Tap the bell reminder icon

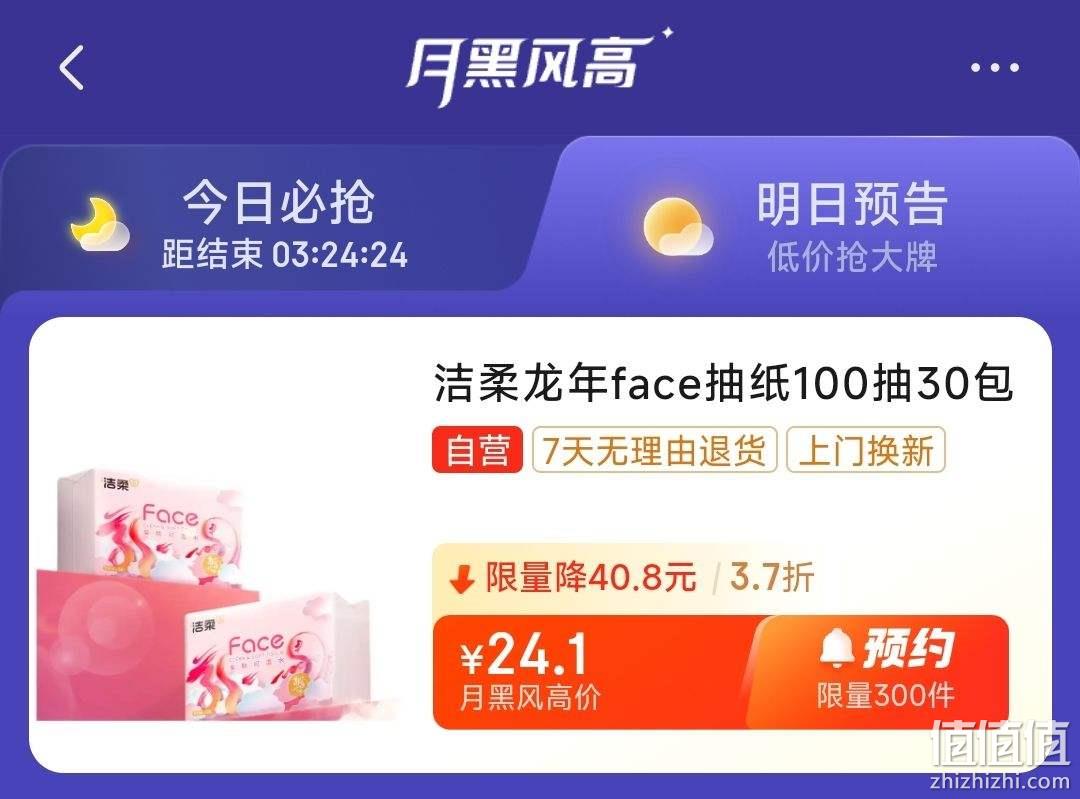[x=838, y=647]
